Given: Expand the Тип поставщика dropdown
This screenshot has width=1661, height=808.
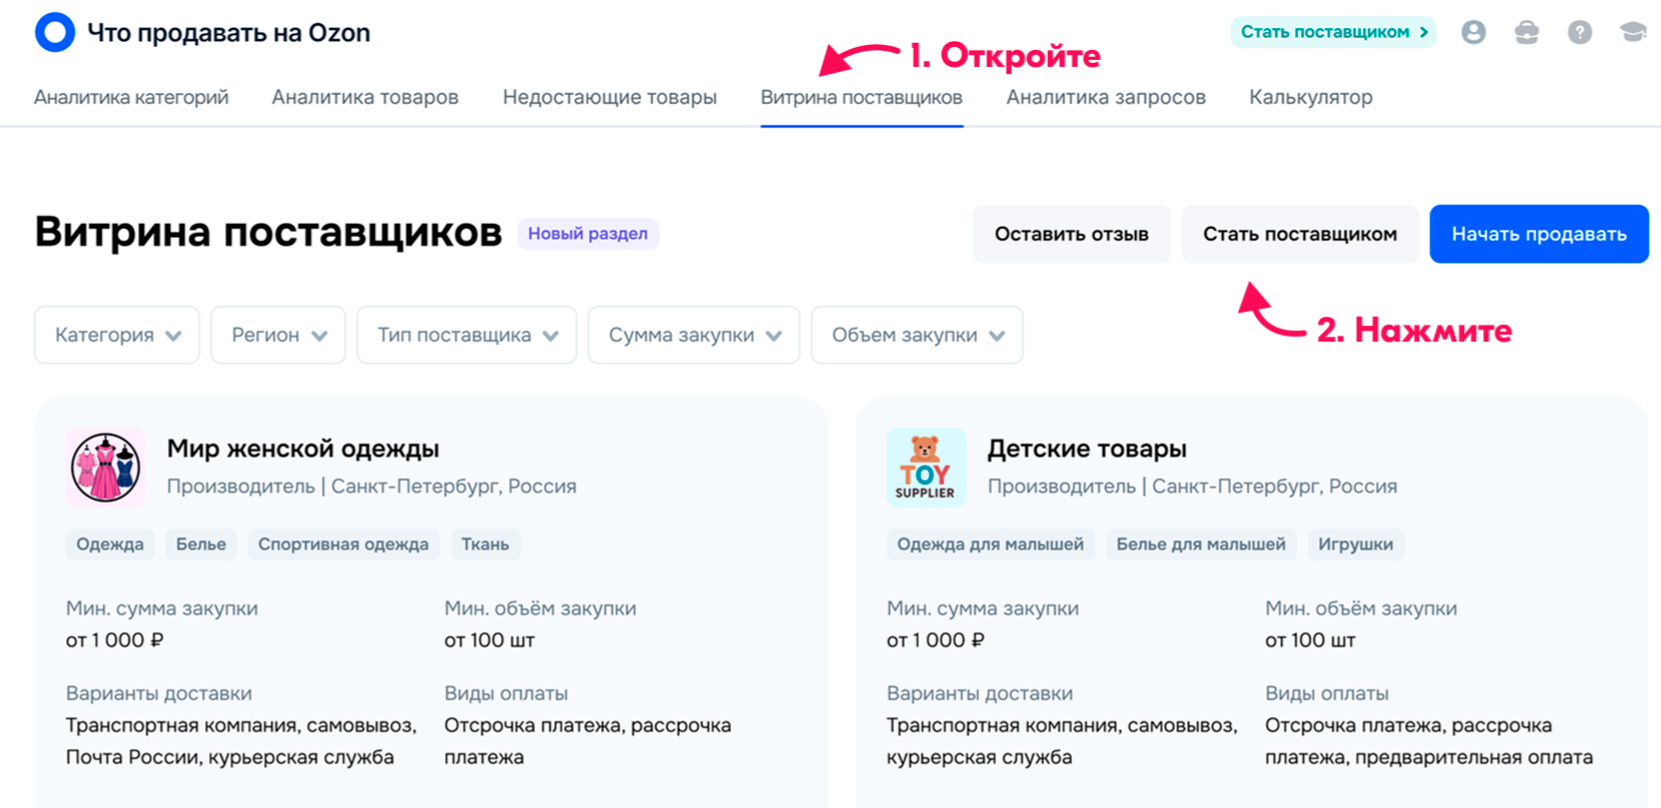Looking at the screenshot, I should (x=466, y=335).
